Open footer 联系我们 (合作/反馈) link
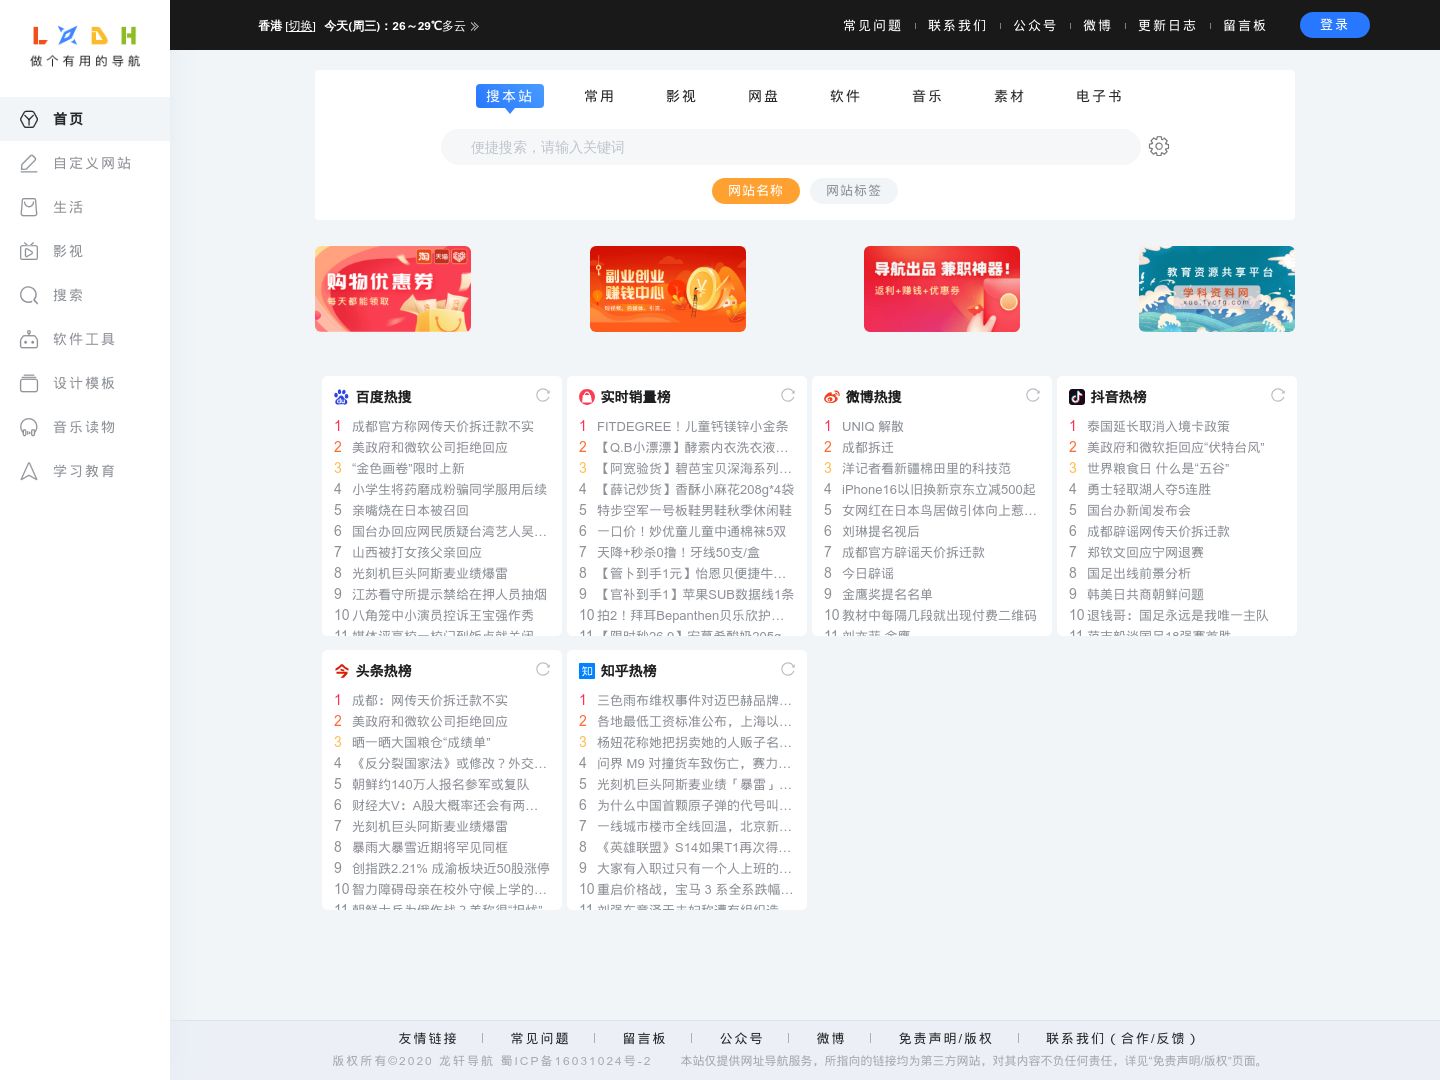Image resolution: width=1440 pixels, height=1080 pixels. click(x=1121, y=1039)
